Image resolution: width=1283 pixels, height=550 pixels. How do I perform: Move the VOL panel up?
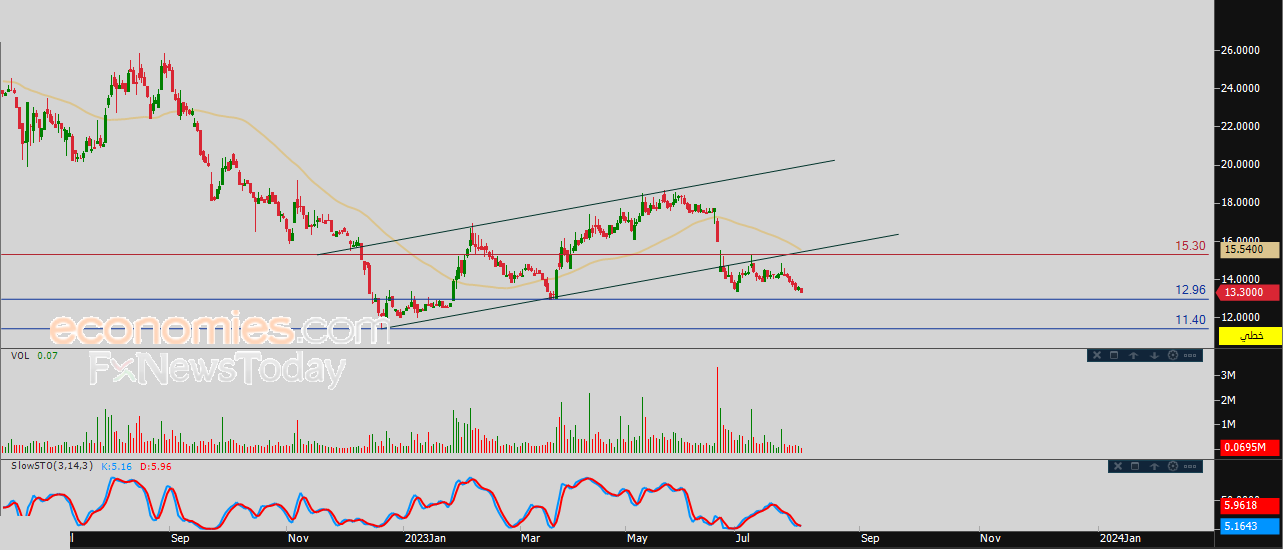pos(1134,355)
